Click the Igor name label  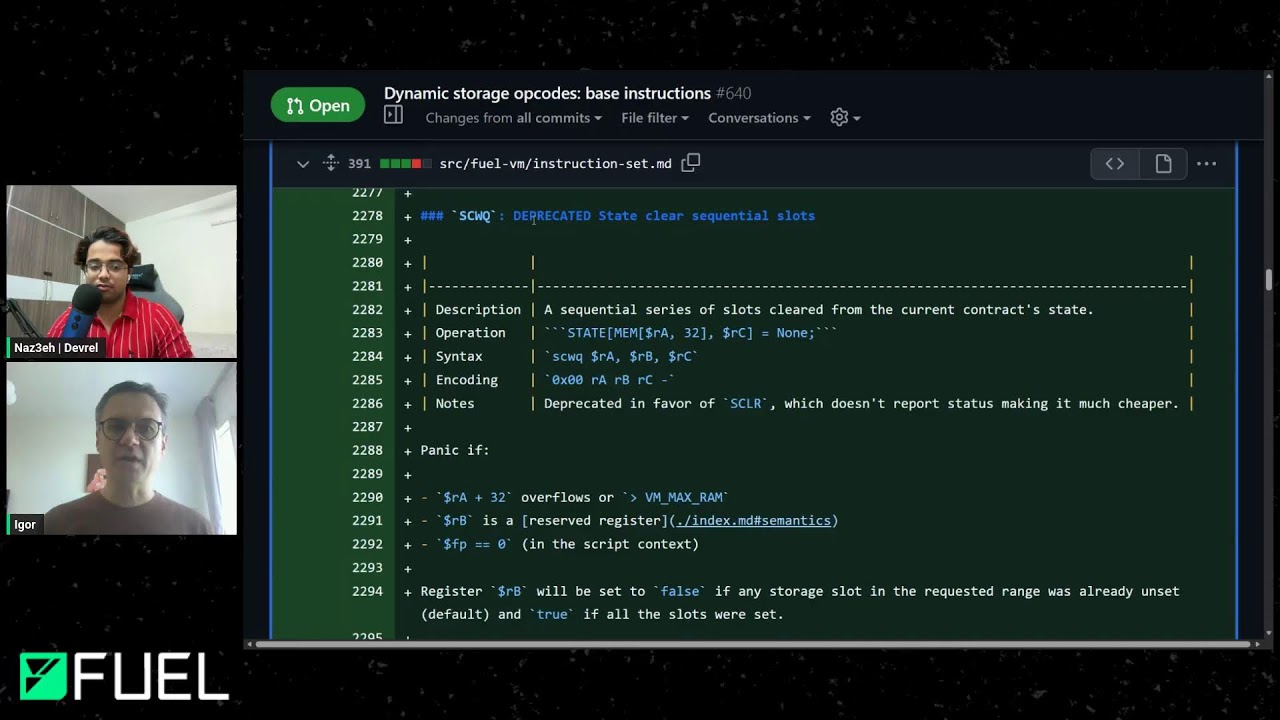click(x=25, y=525)
